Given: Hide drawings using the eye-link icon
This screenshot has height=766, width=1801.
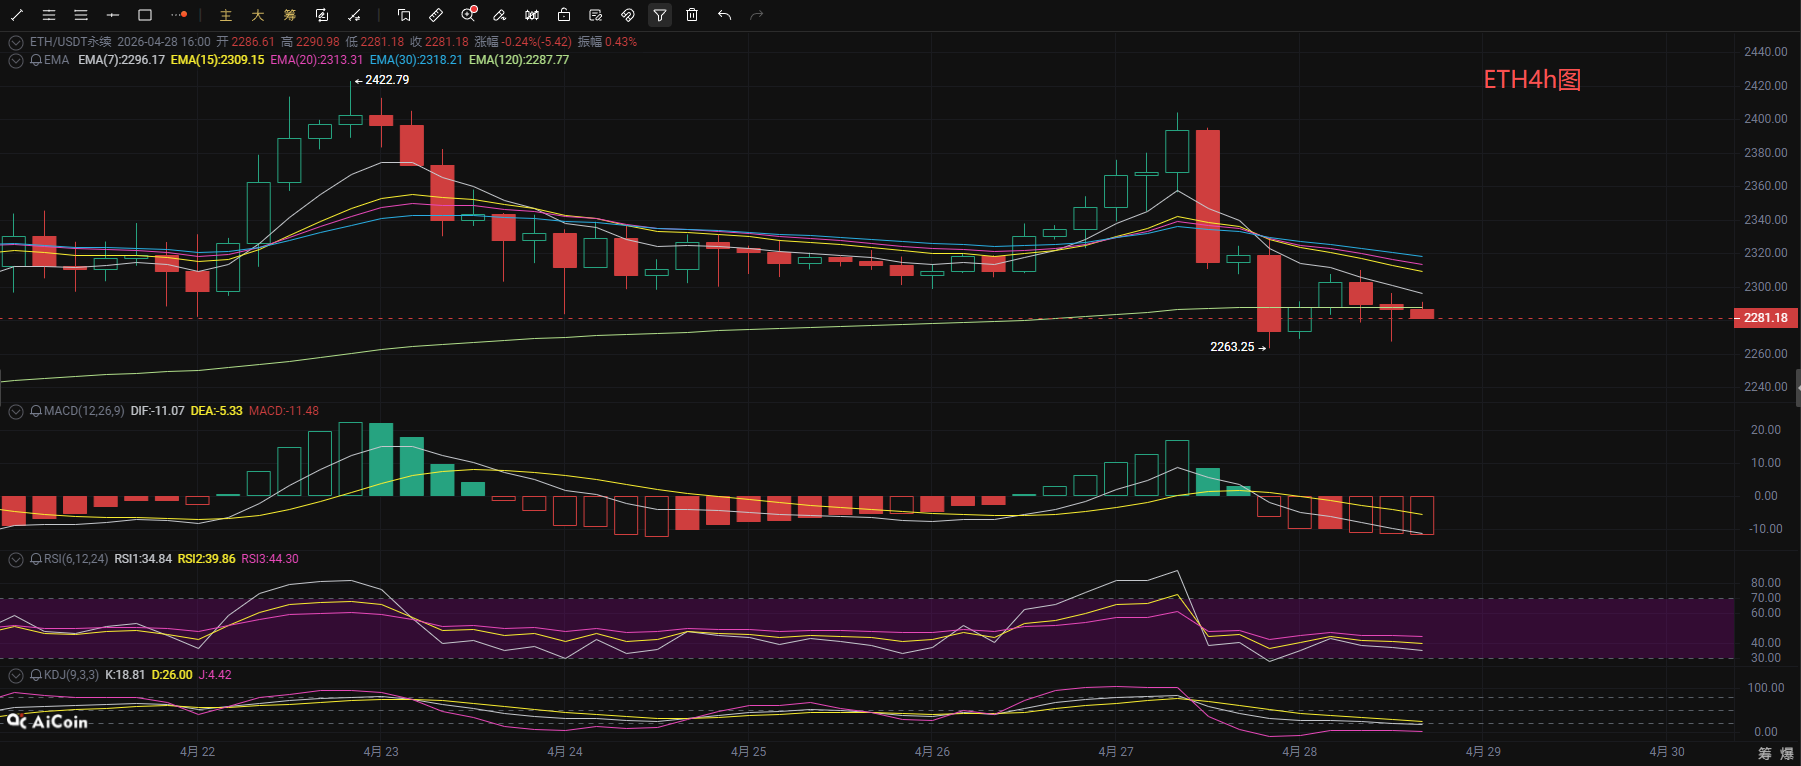Looking at the screenshot, I should [628, 15].
